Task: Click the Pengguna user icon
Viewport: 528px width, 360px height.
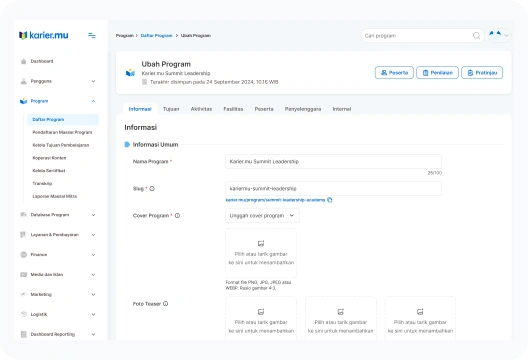Action: [x=24, y=81]
